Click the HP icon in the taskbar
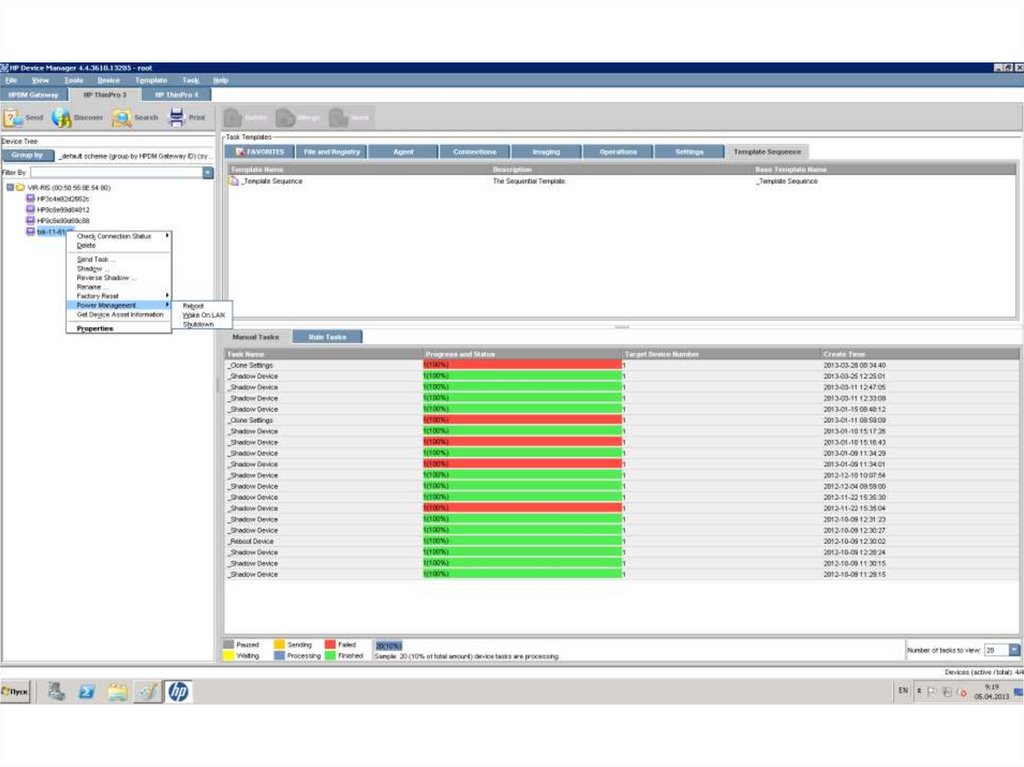The image size is (1024, 767). (178, 691)
